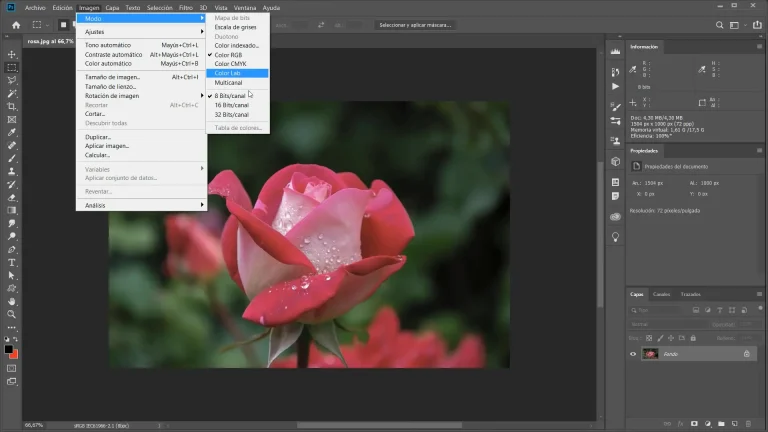Select the Zoom magnifier tool
768x432 pixels.
coord(12,314)
